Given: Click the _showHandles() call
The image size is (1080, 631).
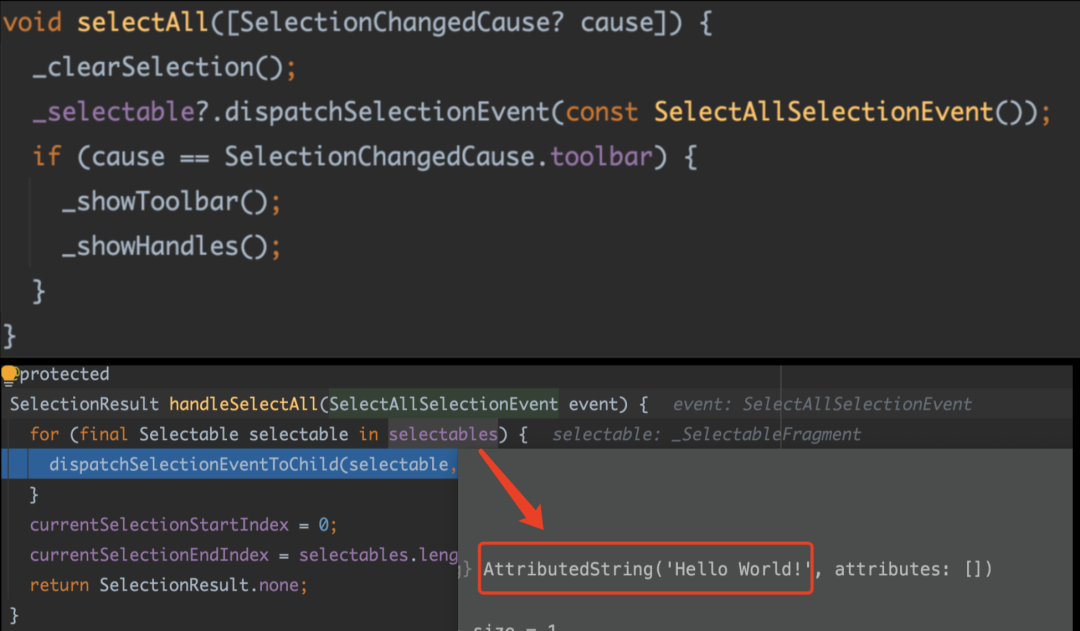Looking at the screenshot, I should (165, 246).
